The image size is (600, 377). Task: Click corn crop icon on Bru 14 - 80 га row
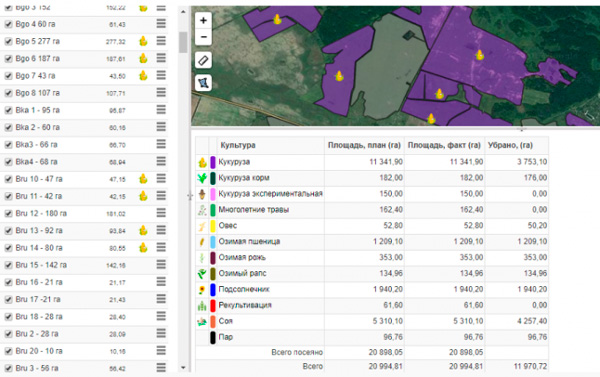pos(143,248)
